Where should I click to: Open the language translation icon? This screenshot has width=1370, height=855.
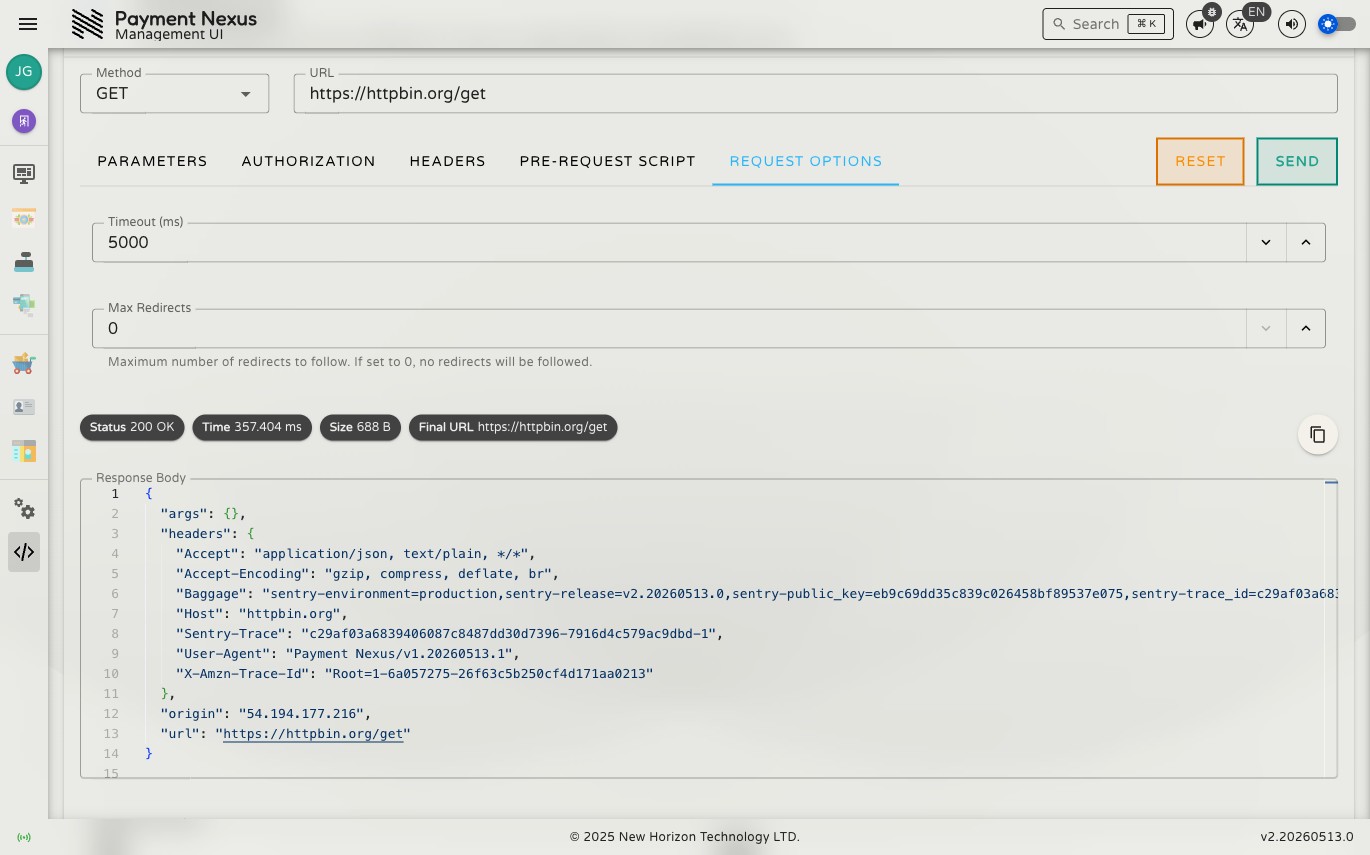tap(1239, 24)
